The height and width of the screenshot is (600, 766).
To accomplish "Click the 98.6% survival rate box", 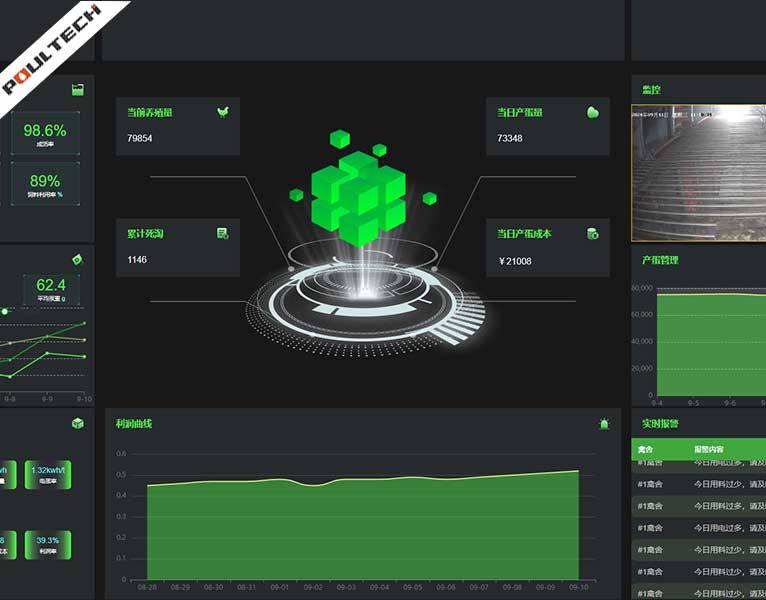I will (x=45, y=133).
